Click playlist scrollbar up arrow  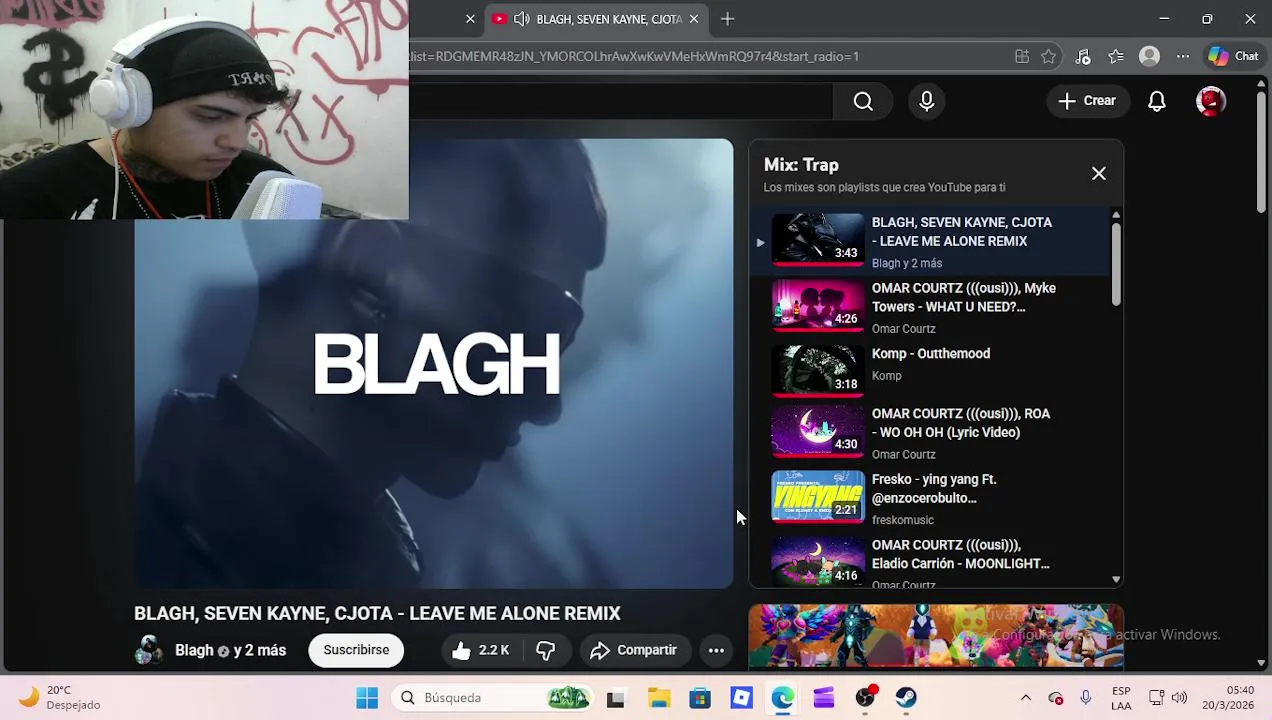[1116, 215]
